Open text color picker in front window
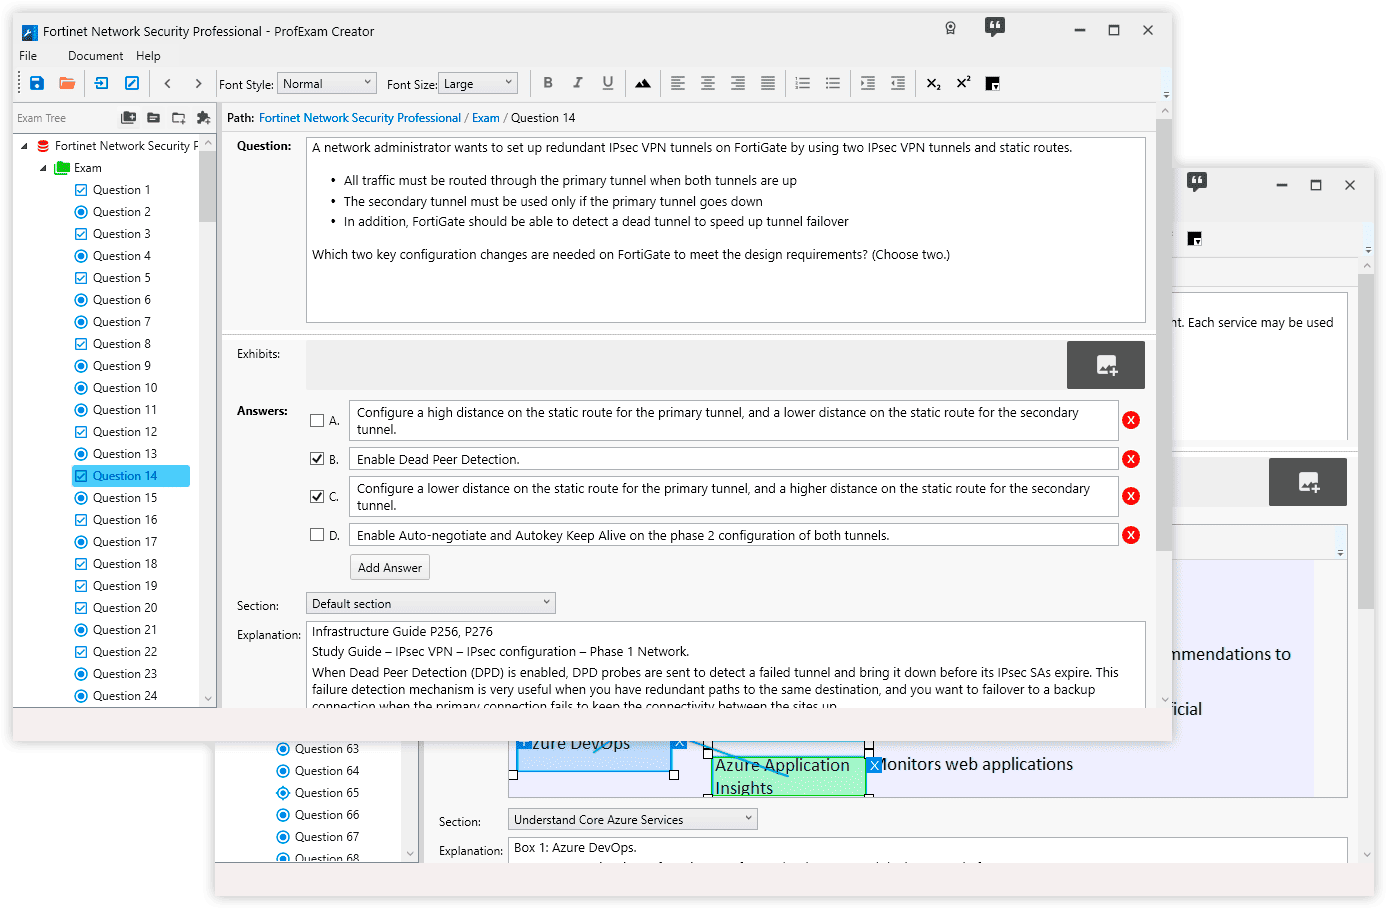The width and height of the screenshot is (1387, 909). [x=993, y=84]
